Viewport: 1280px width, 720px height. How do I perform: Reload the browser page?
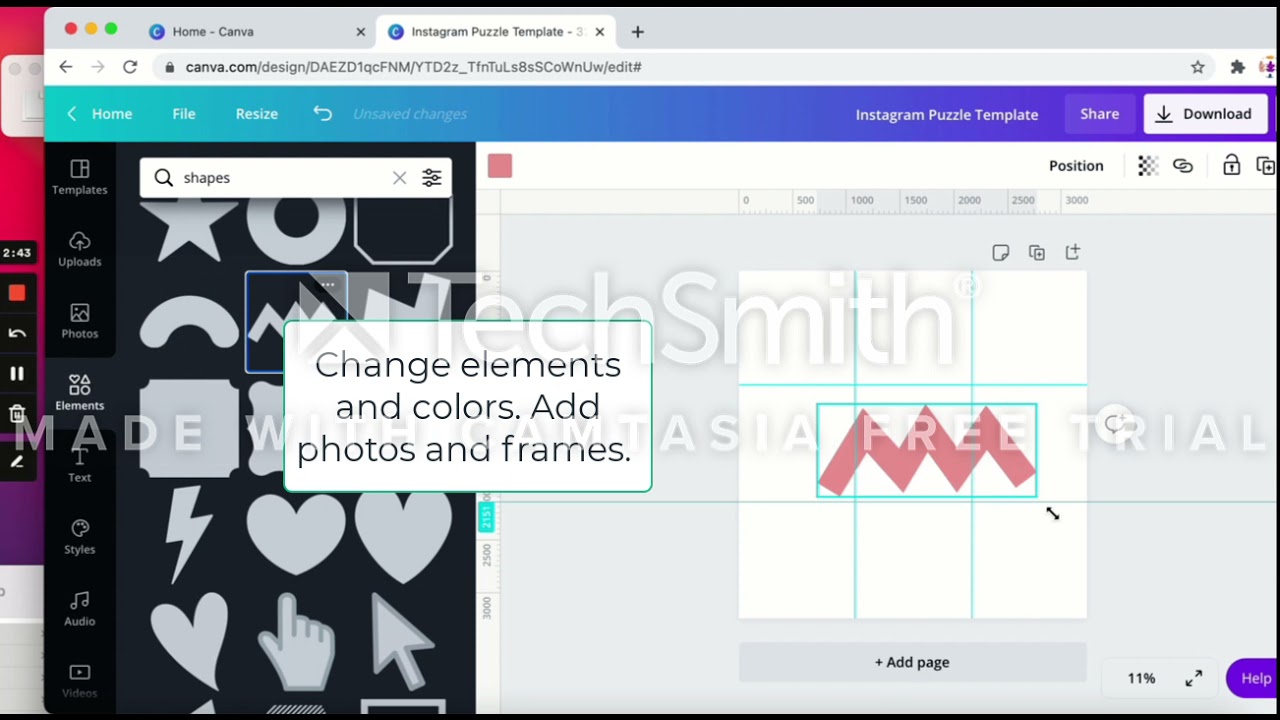click(x=130, y=67)
